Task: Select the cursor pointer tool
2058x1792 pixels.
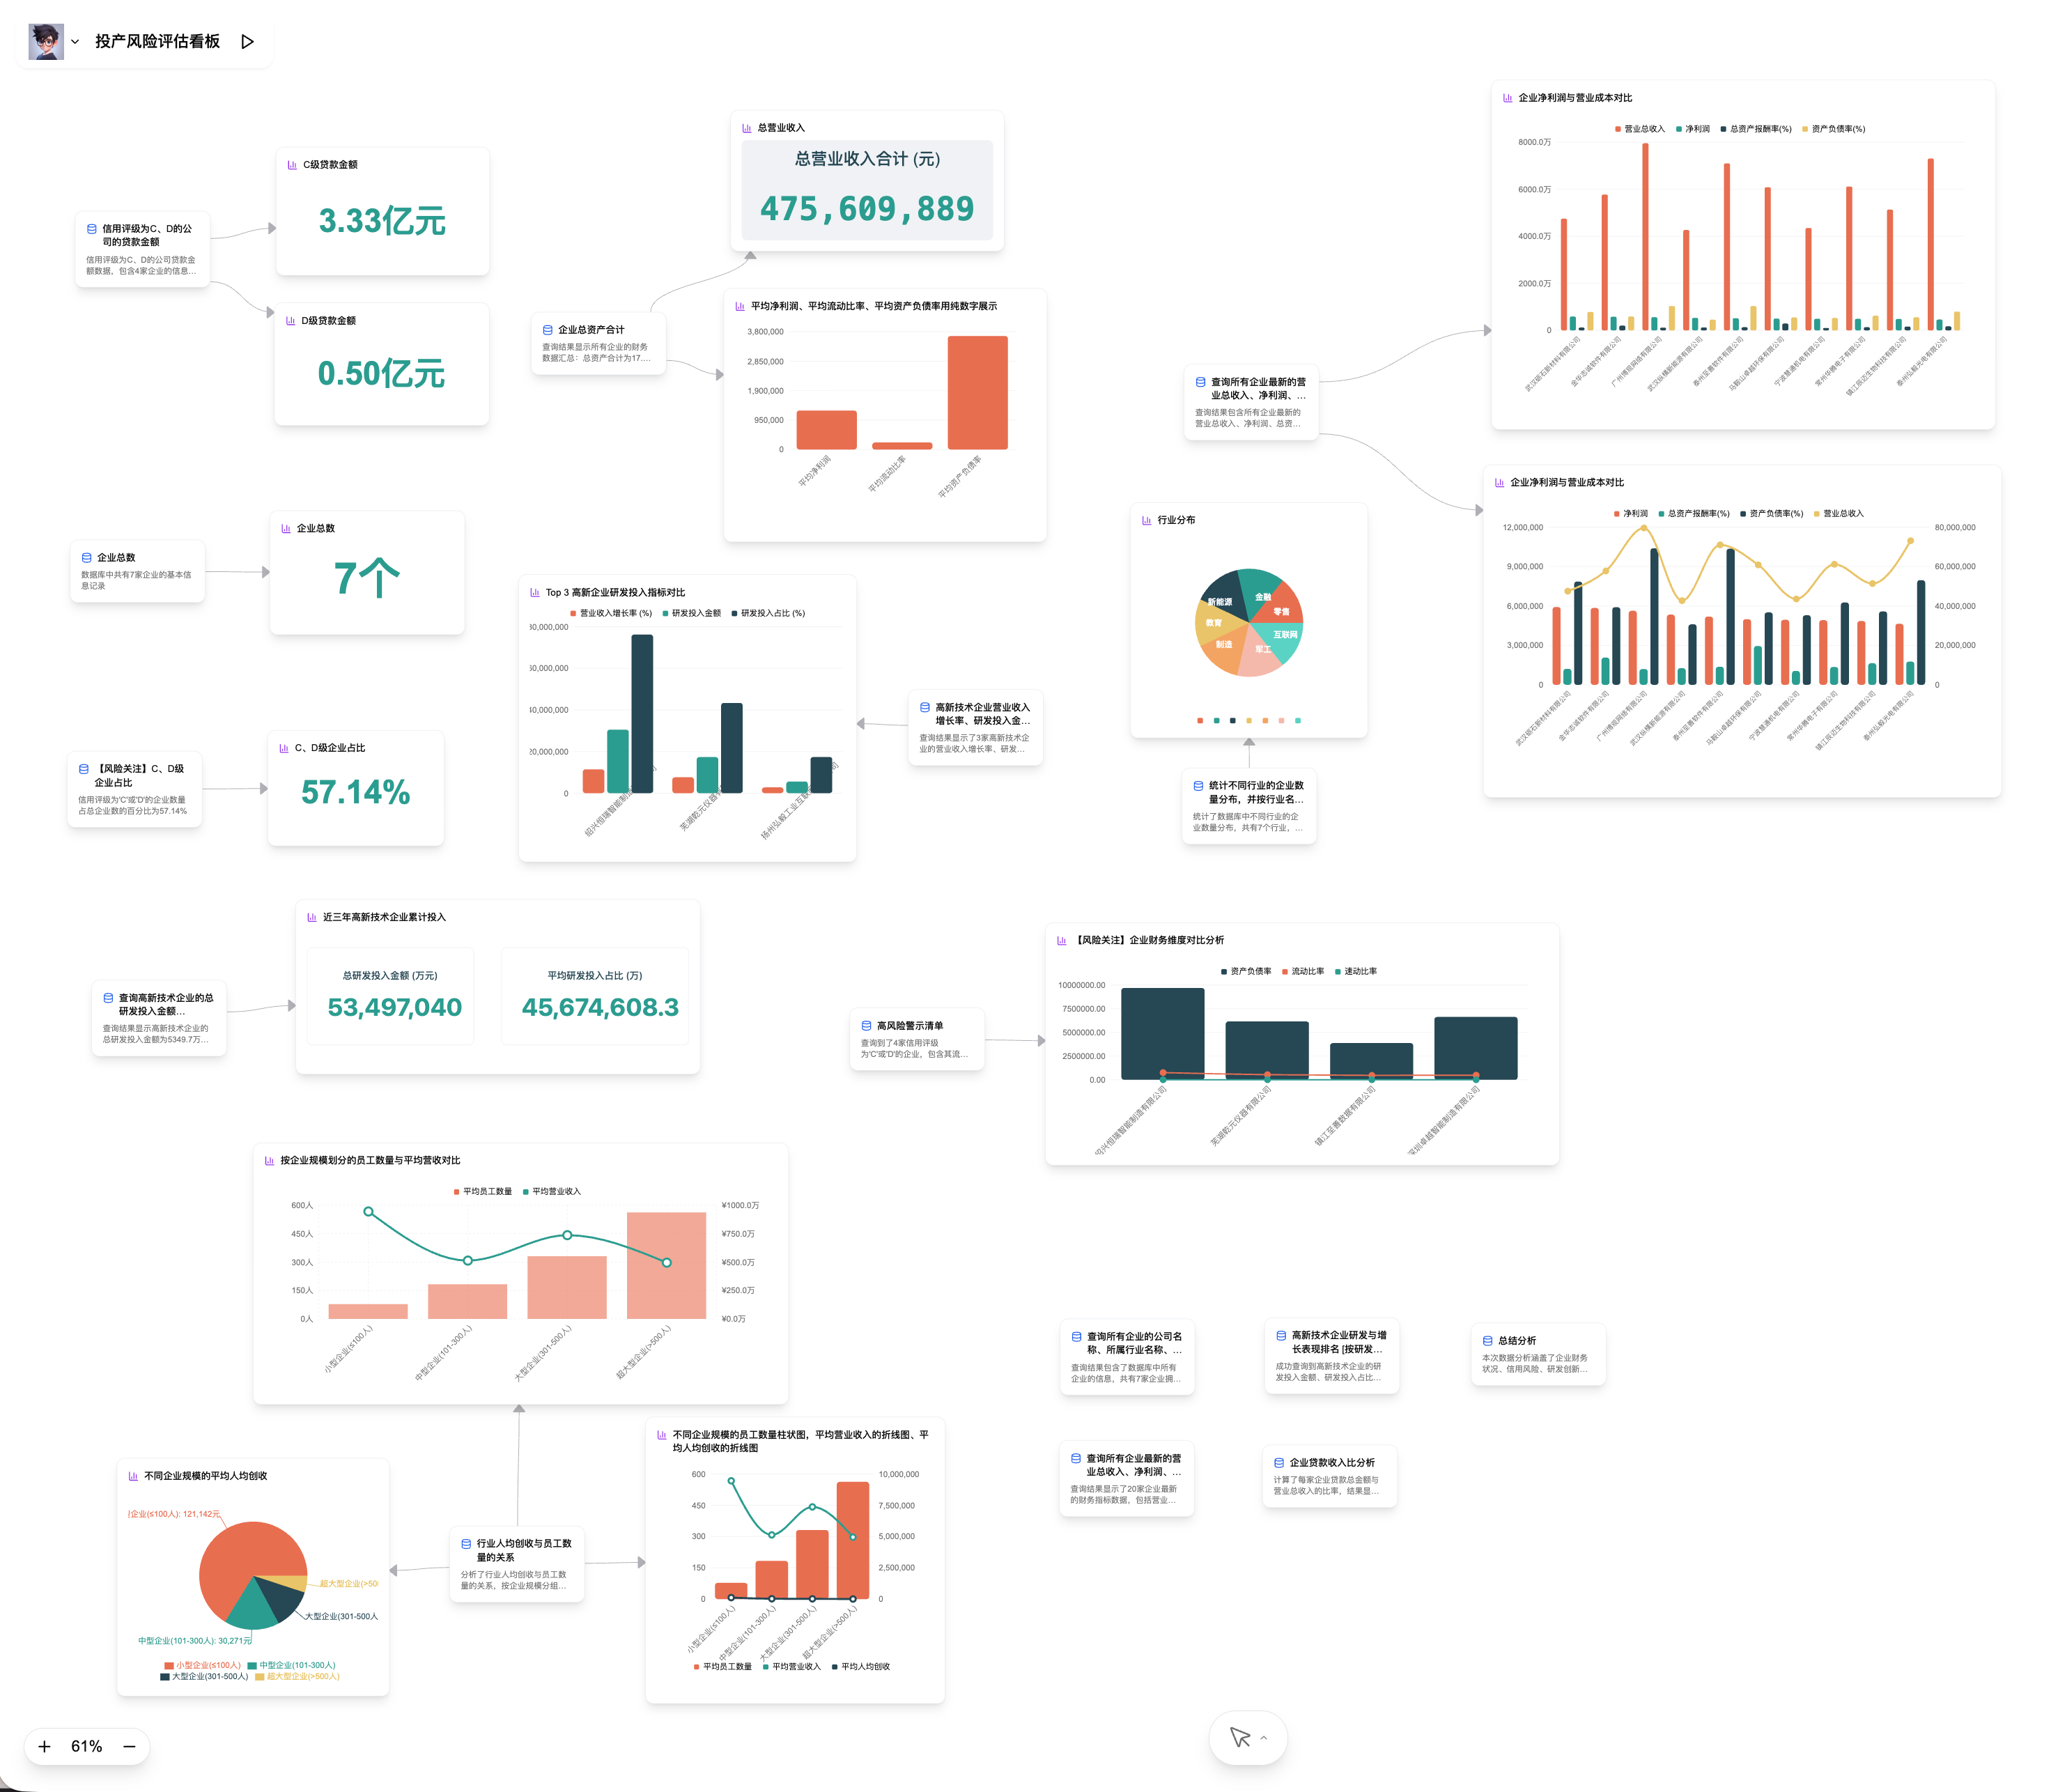Action: pyautogui.click(x=1239, y=1737)
